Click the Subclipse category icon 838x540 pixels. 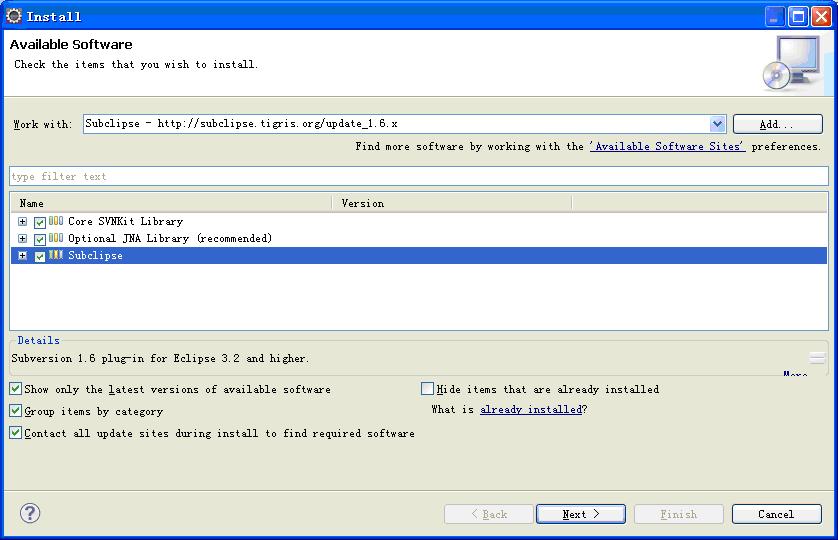point(56,255)
